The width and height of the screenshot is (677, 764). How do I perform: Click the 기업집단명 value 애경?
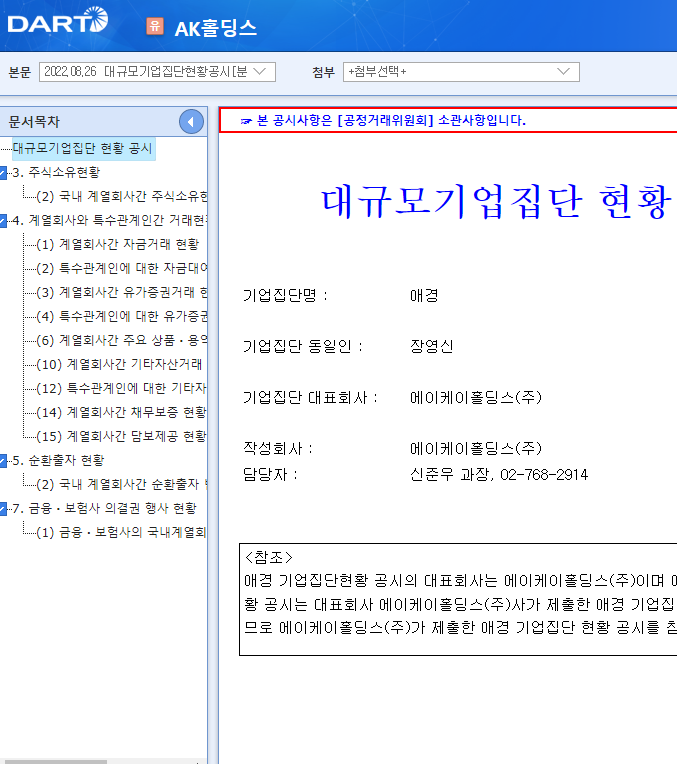point(424,295)
